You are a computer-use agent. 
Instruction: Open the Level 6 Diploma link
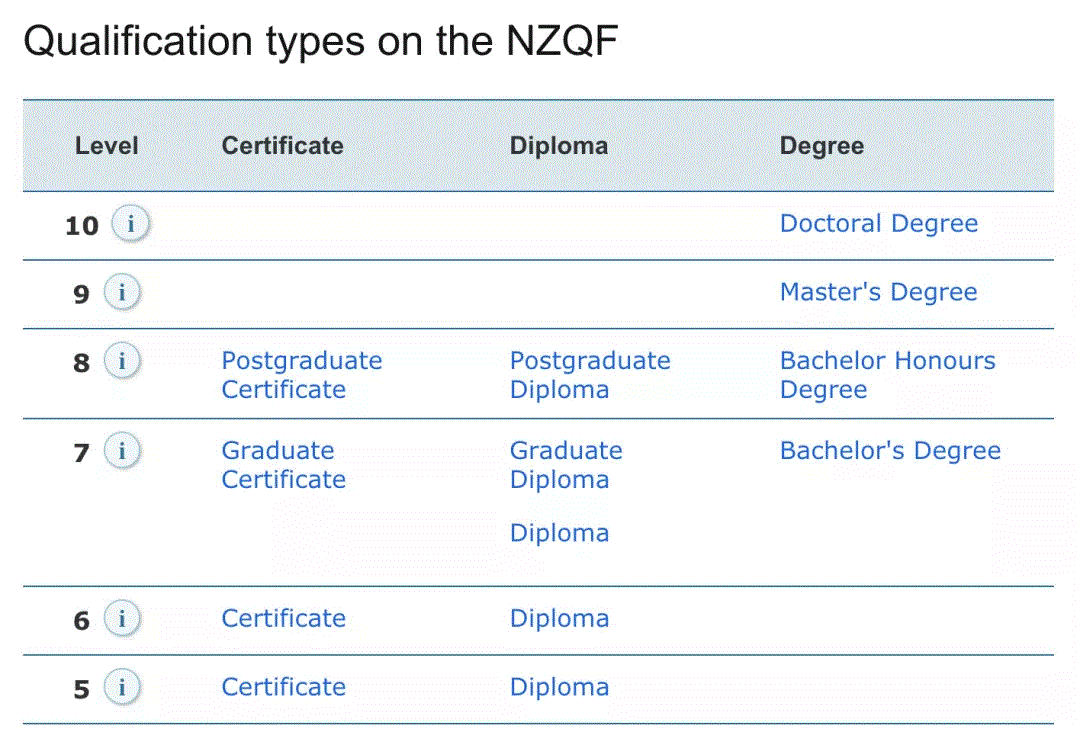click(x=559, y=619)
